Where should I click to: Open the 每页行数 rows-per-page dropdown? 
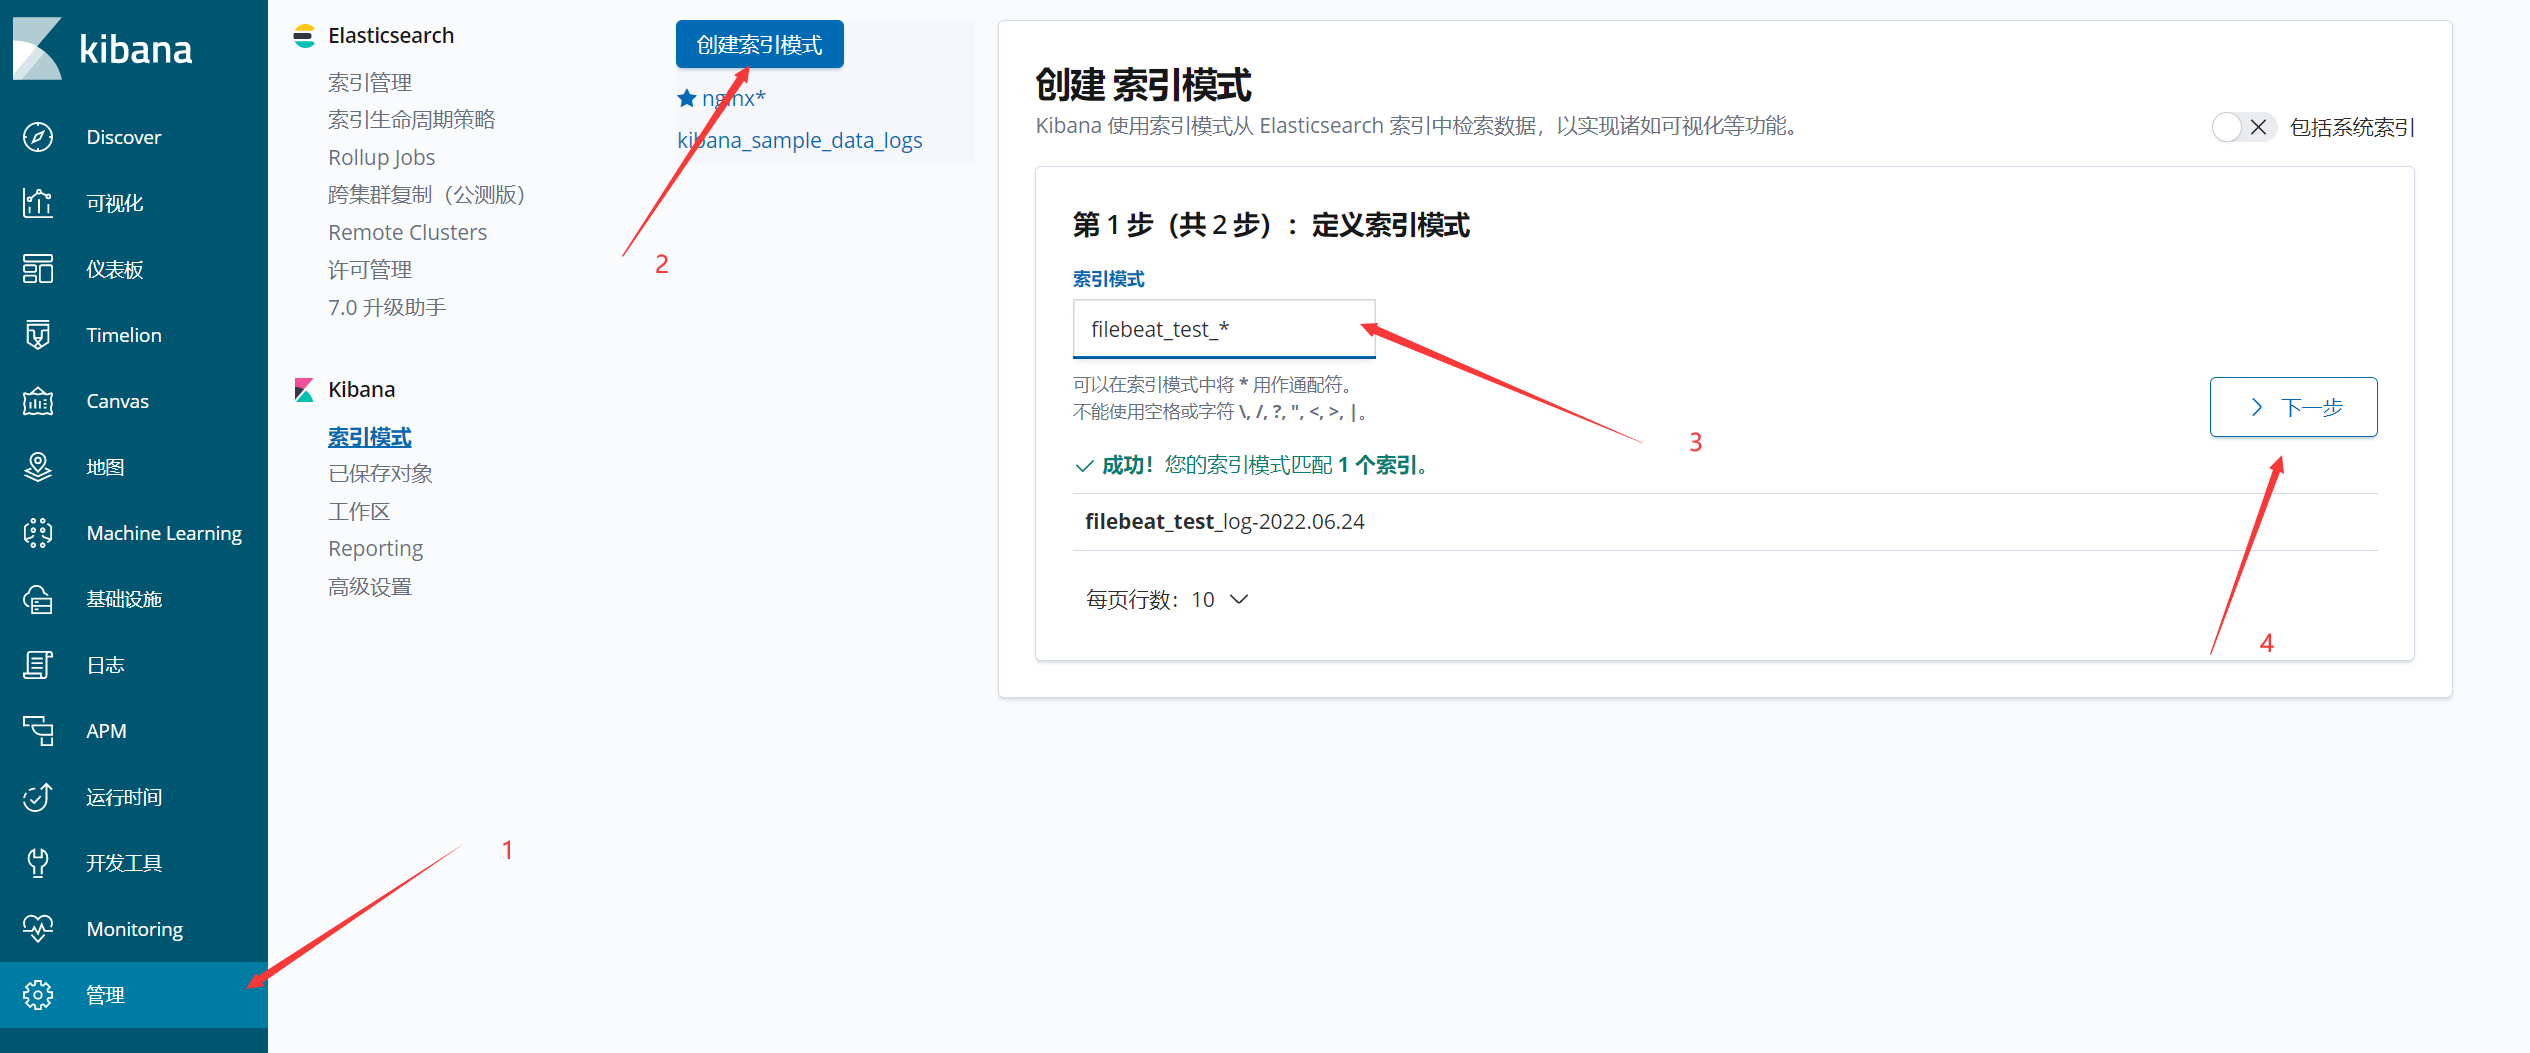point(1168,599)
